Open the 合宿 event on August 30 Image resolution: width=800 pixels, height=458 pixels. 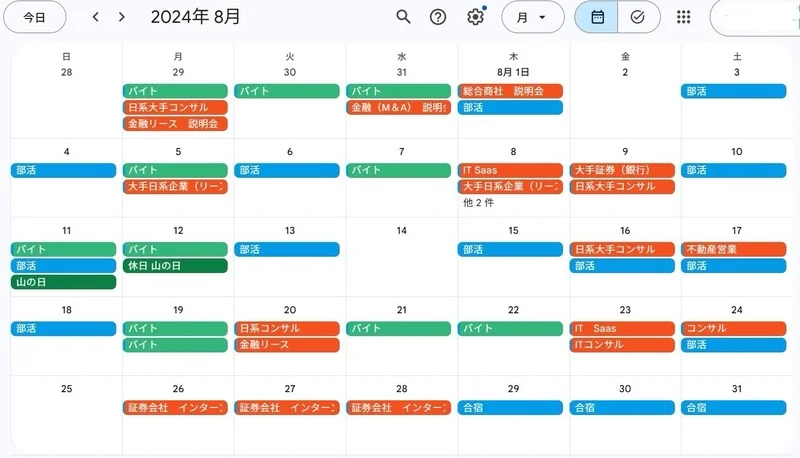(x=622, y=407)
